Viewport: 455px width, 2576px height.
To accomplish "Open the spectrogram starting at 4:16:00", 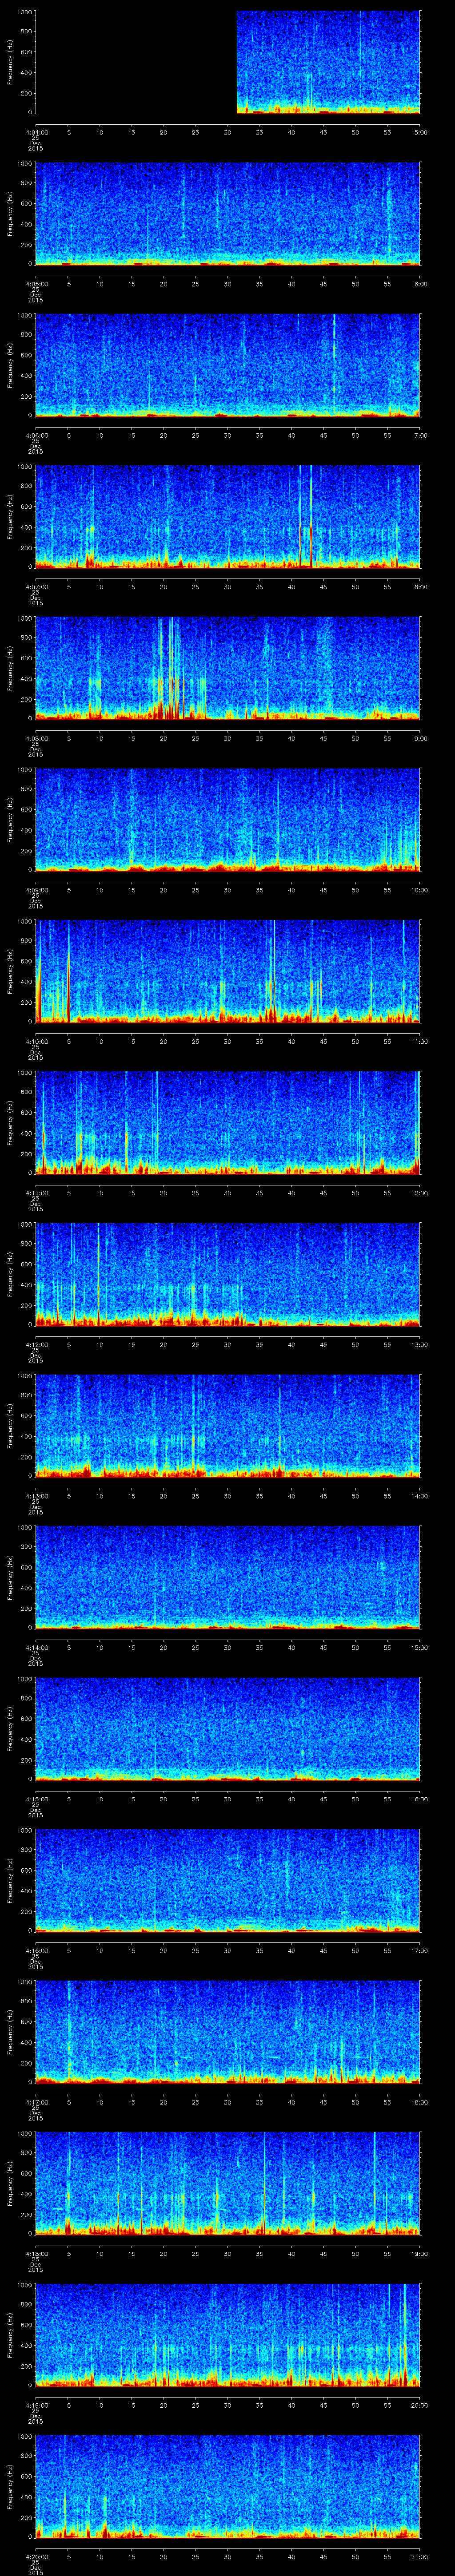I will coord(228,1880).
